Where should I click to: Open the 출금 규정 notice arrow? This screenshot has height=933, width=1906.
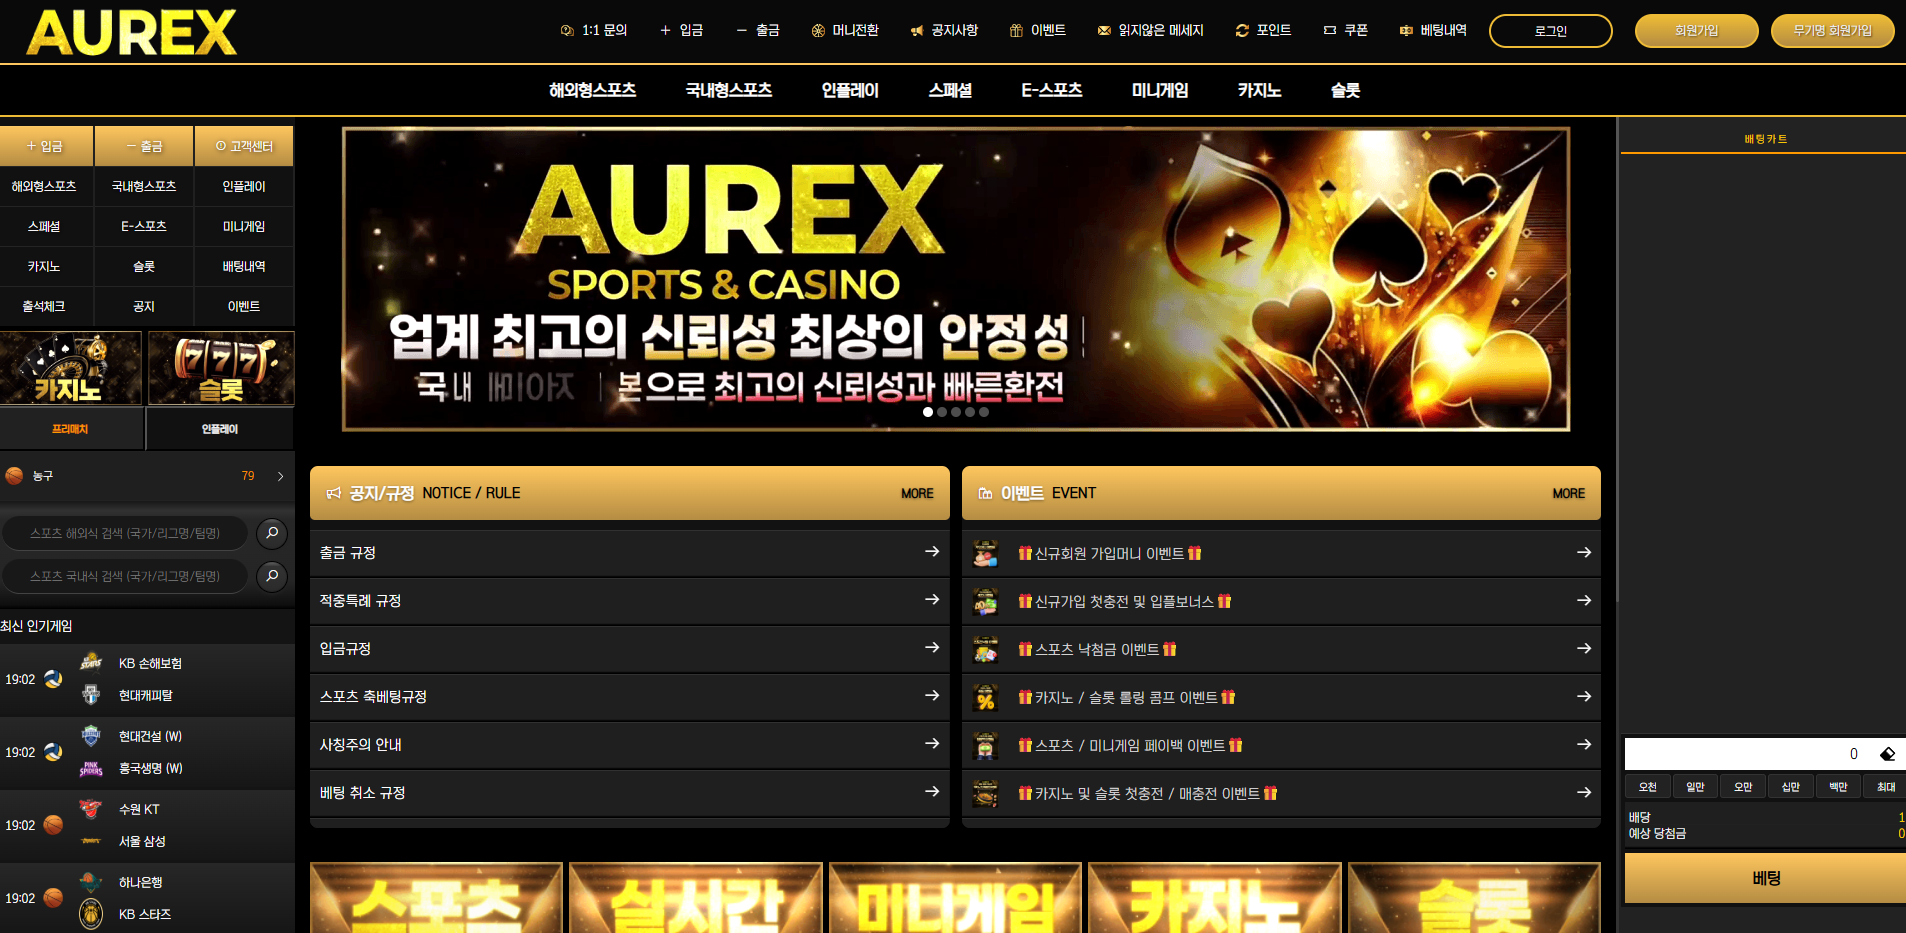(x=931, y=552)
